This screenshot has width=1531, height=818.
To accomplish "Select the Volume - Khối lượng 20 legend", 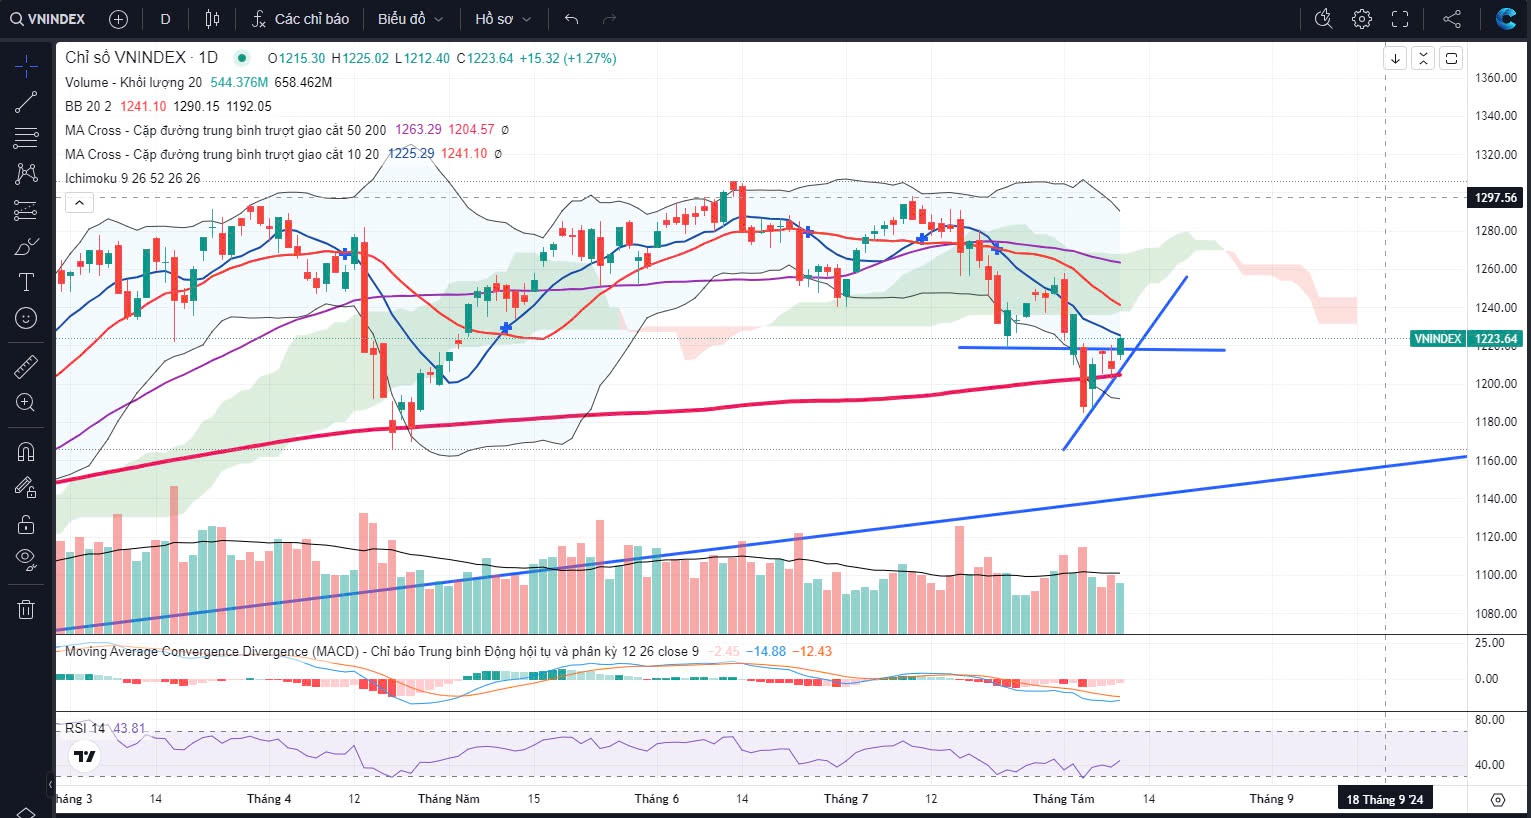I will tap(133, 82).
